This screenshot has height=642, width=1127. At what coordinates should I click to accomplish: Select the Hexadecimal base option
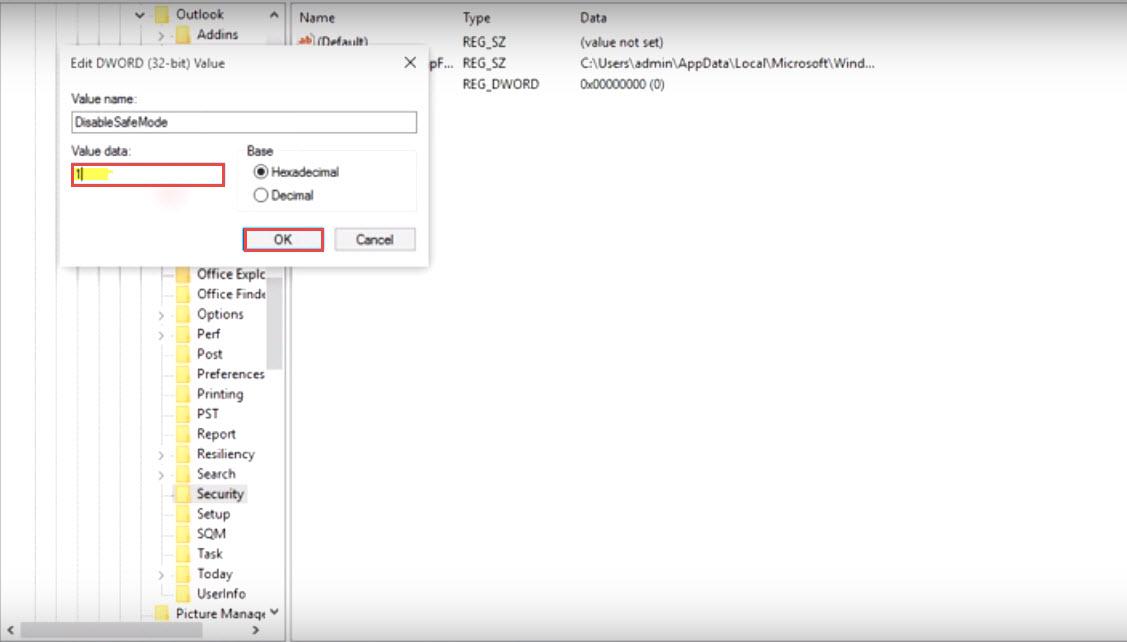(x=296, y=172)
